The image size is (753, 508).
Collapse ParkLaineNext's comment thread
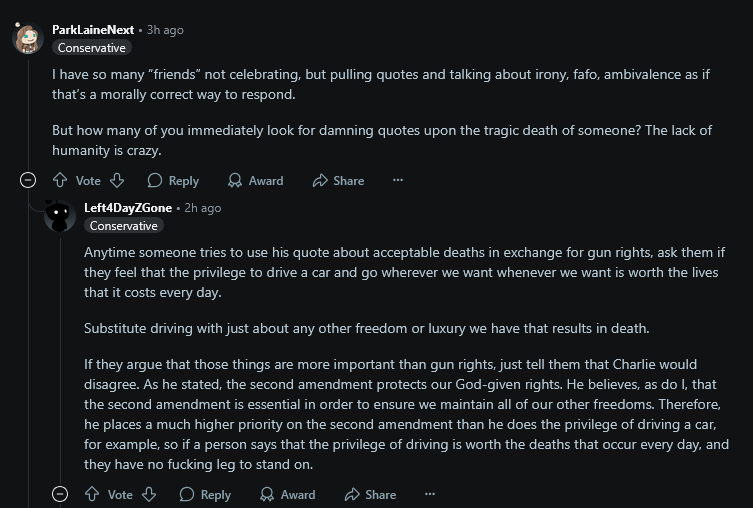coord(28,181)
